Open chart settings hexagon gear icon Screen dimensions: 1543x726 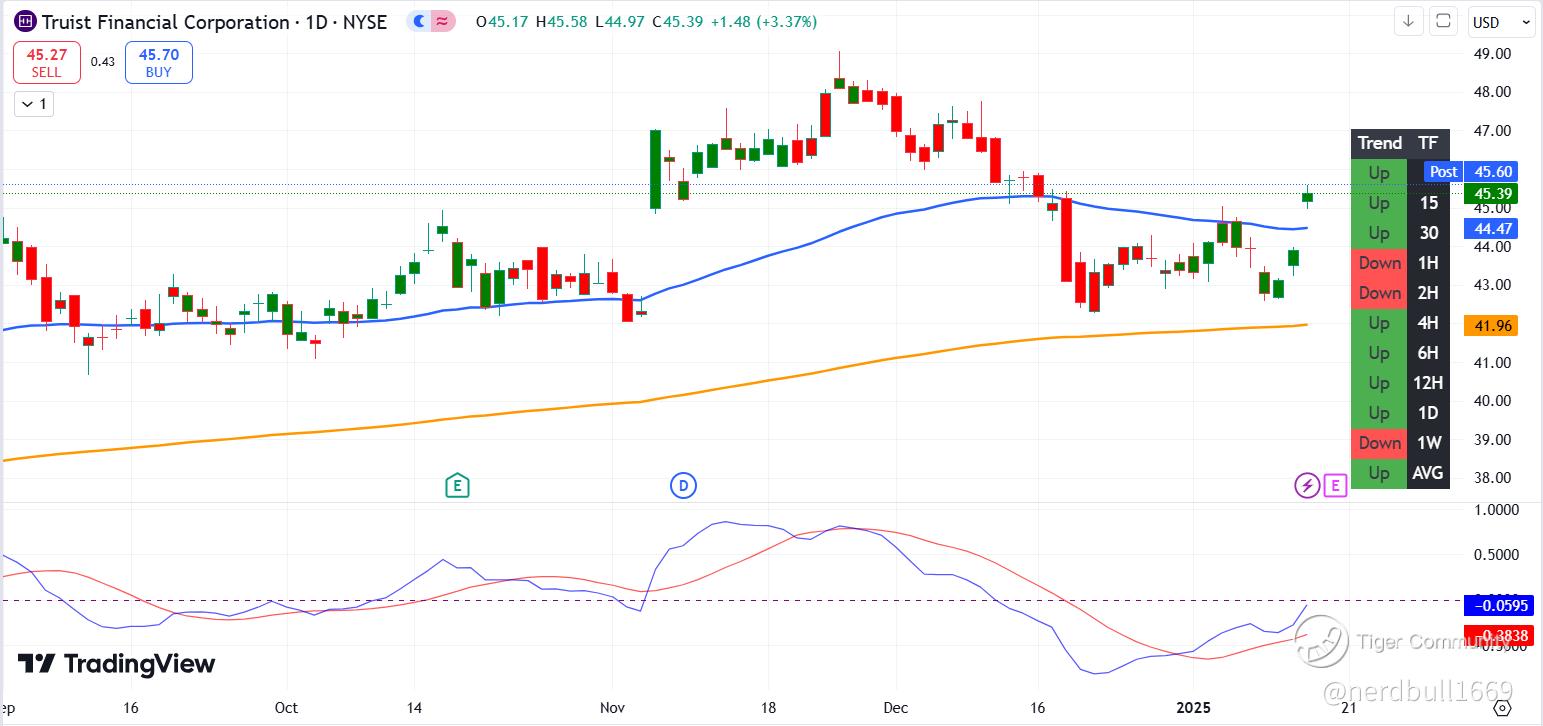click(1502, 708)
